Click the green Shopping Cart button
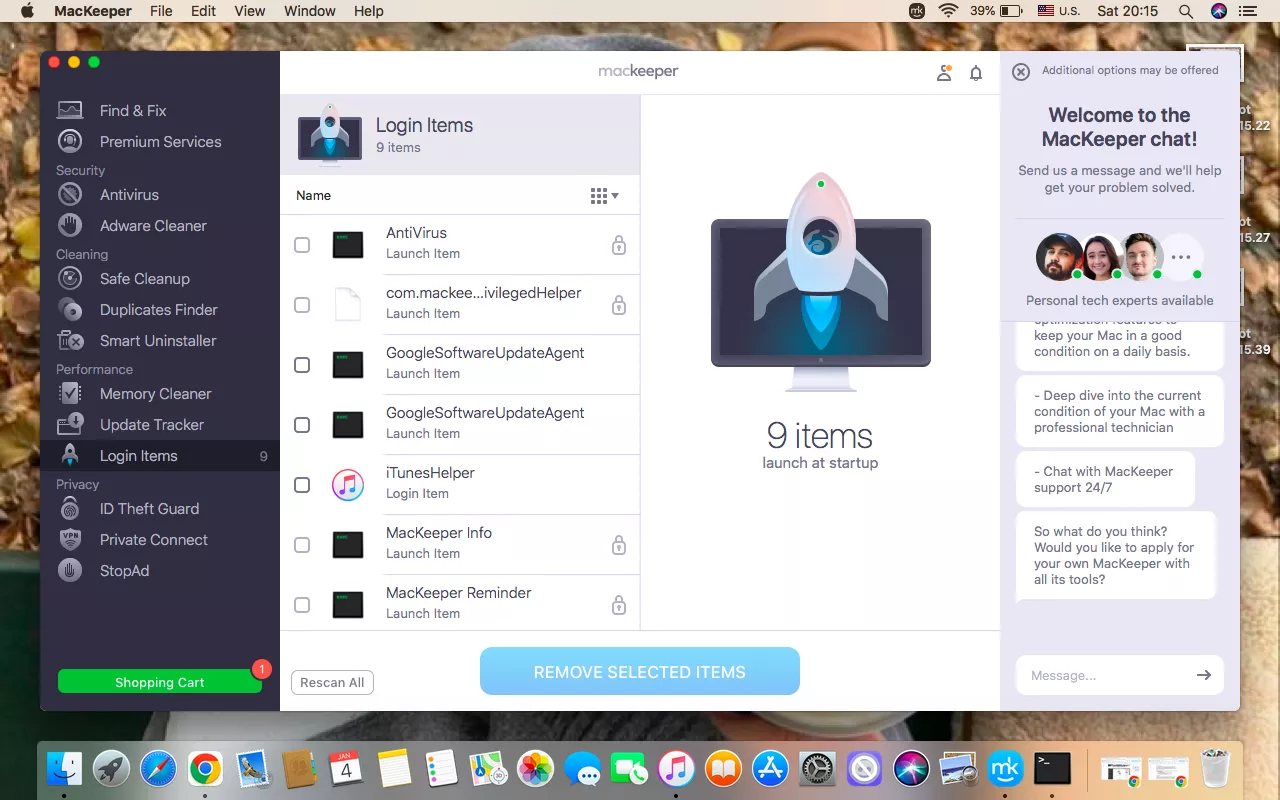Viewport: 1280px width, 800px height. (159, 682)
